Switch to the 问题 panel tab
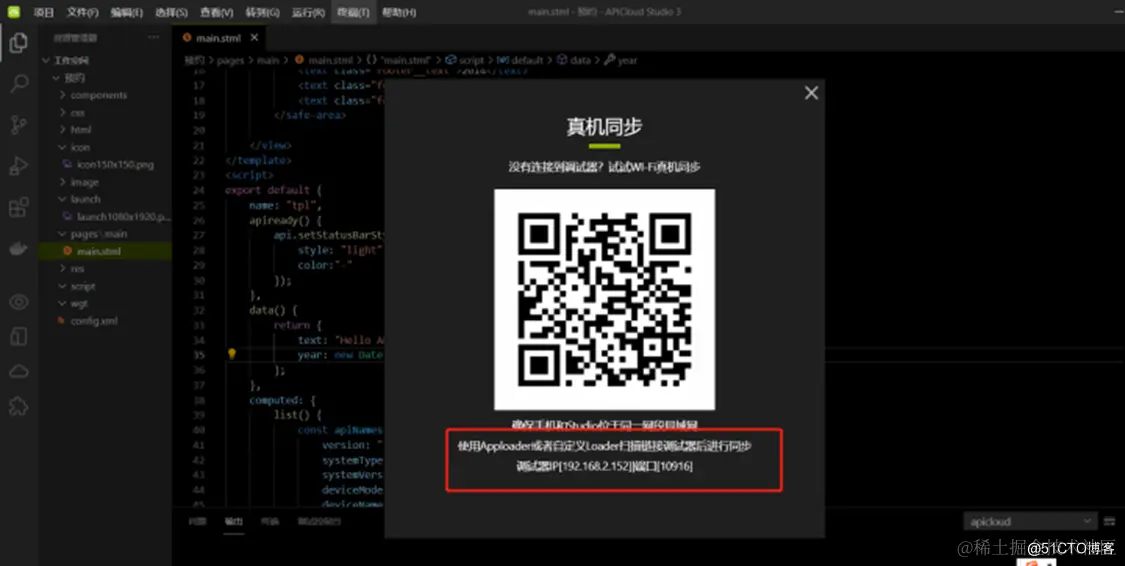The width and height of the screenshot is (1125, 566). click(x=197, y=522)
